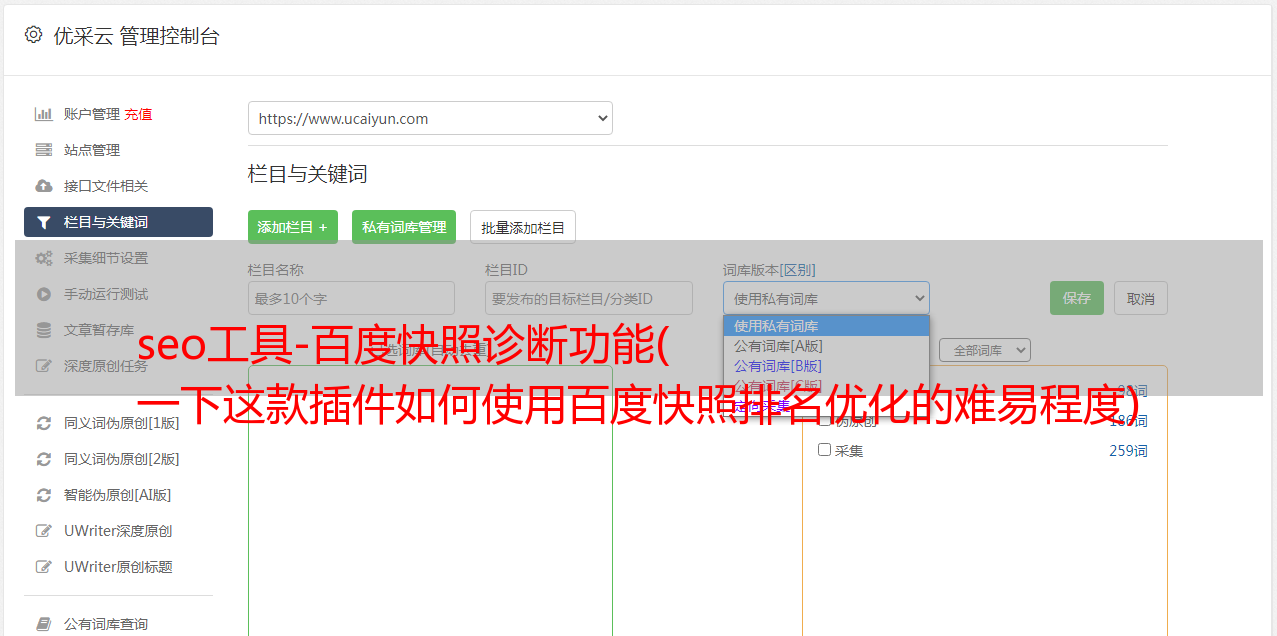Click the refresh icon for 智能伪原创[AI版]
The image size is (1277, 636).
click(x=44, y=495)
